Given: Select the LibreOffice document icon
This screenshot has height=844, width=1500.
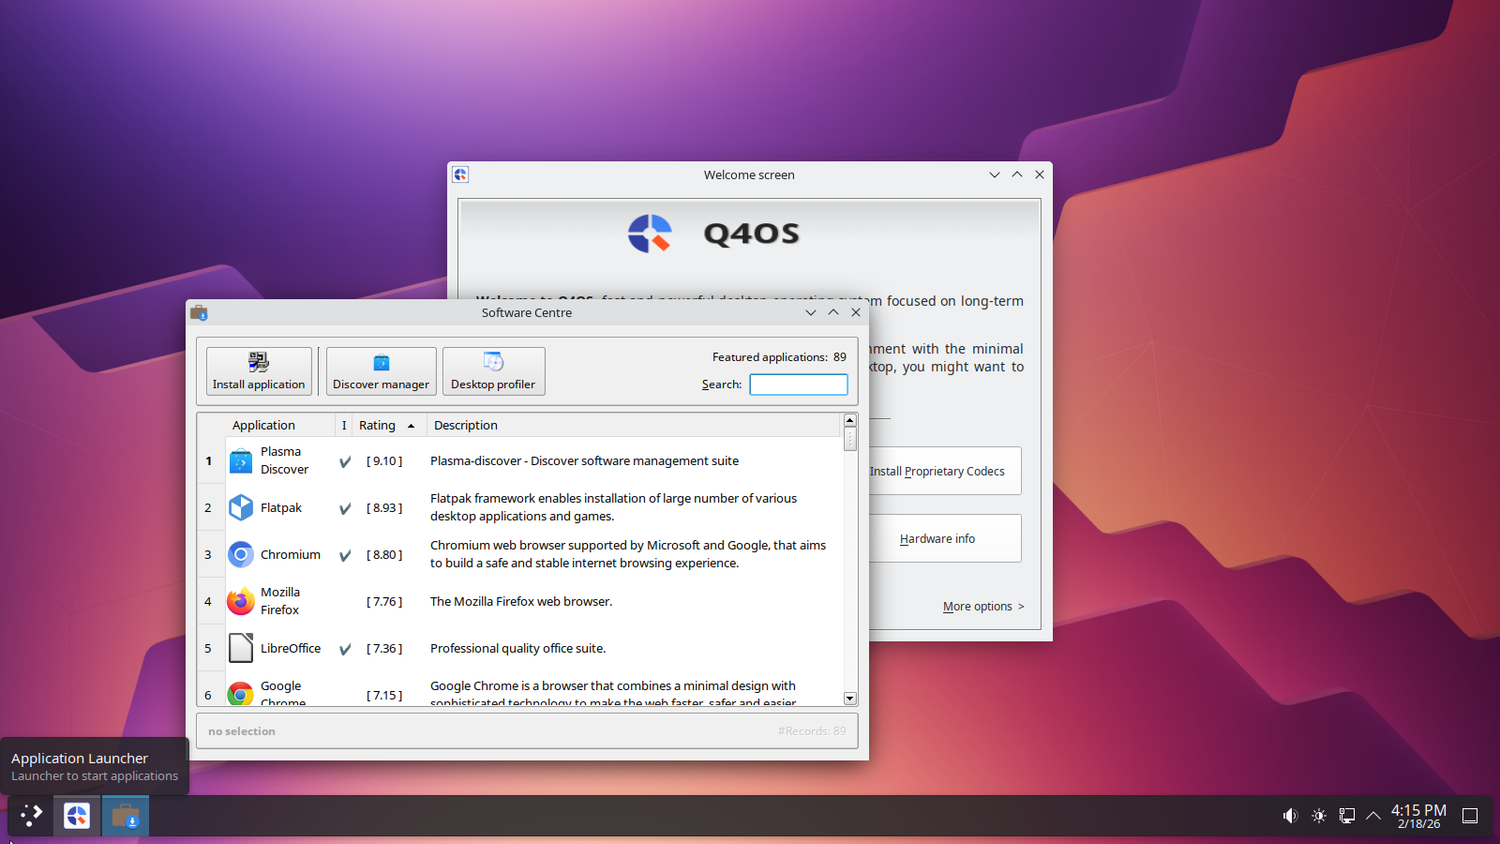Looking at the screenshot, I should [241, 648].
